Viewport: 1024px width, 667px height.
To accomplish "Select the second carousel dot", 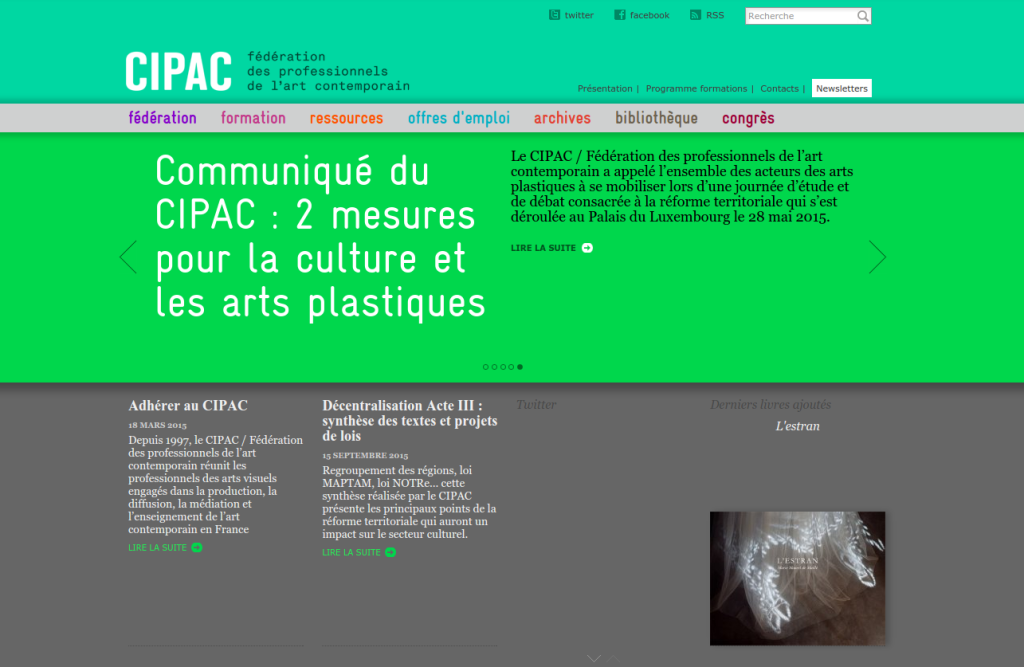I will pos(494,367).
